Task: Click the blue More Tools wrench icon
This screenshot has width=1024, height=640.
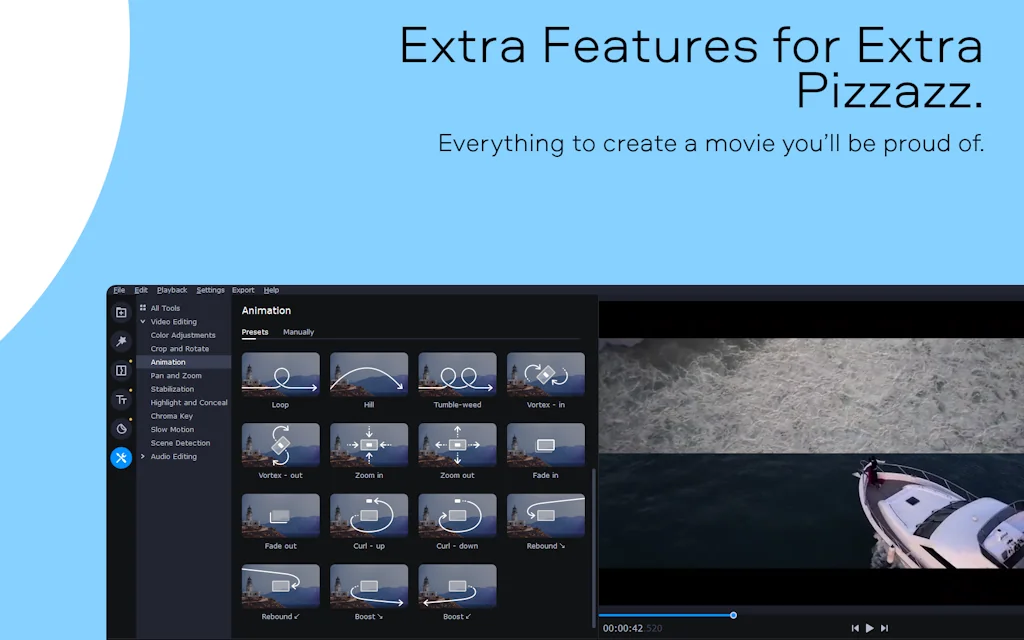Action: click(x=121, y=457)
